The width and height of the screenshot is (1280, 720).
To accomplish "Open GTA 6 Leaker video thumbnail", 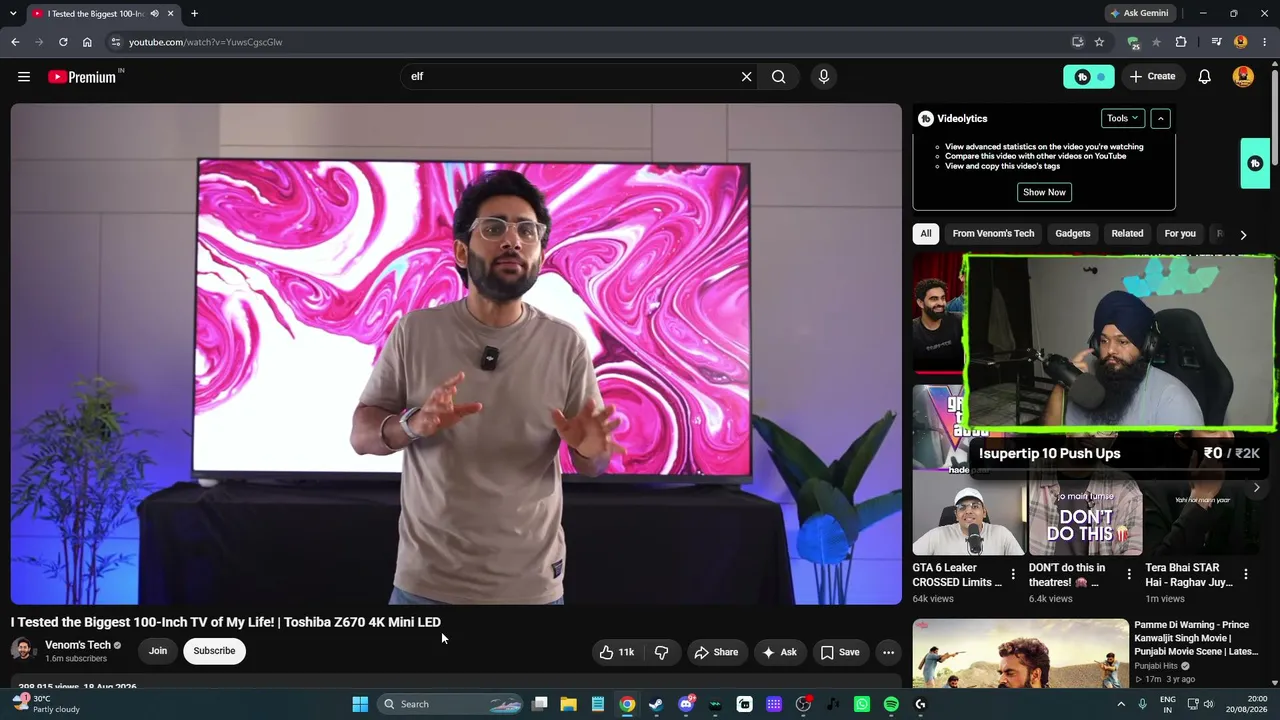I will click(x=968, y=516).
